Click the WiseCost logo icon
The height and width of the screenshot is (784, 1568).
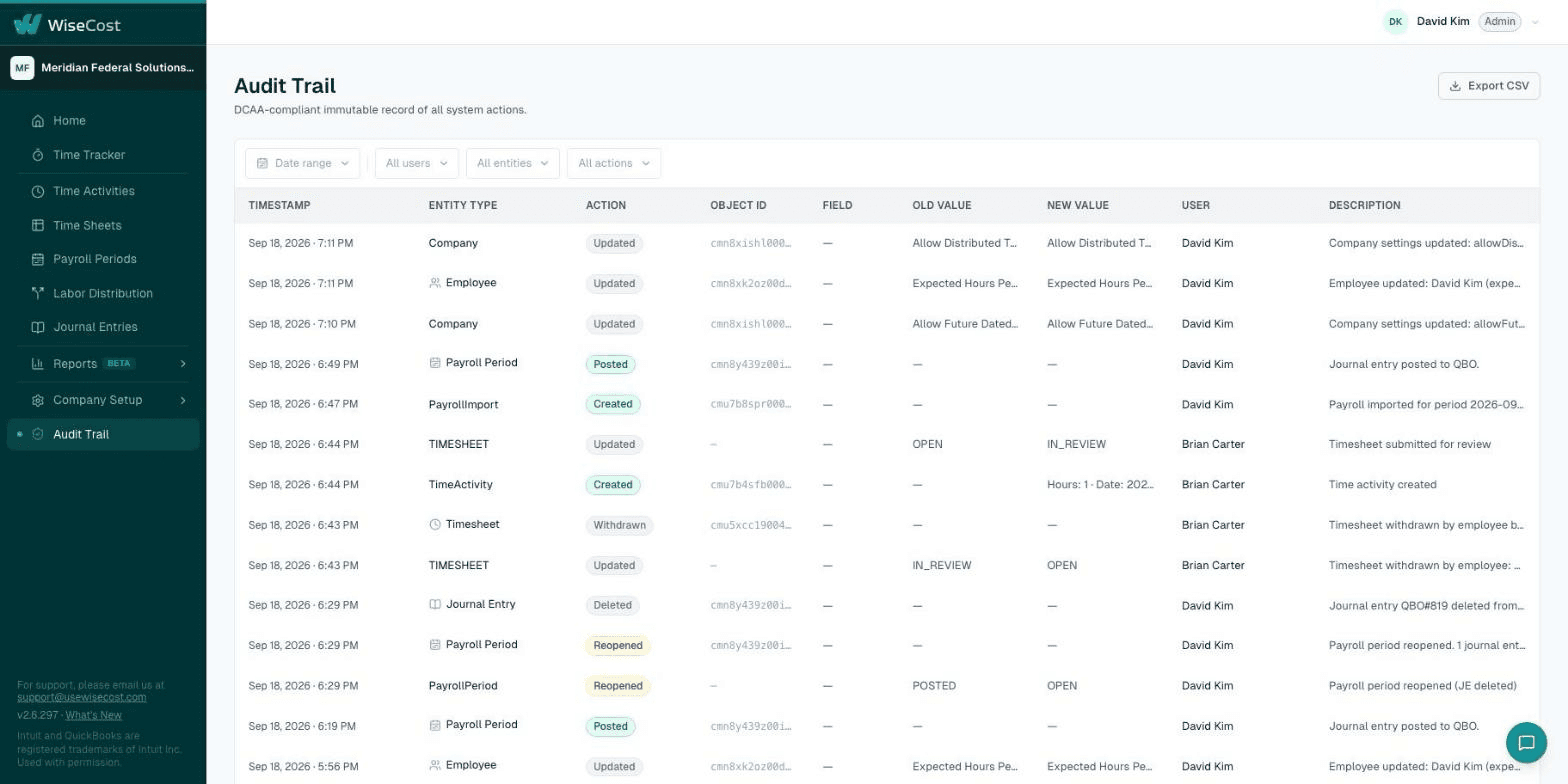(x=27, y=24)
